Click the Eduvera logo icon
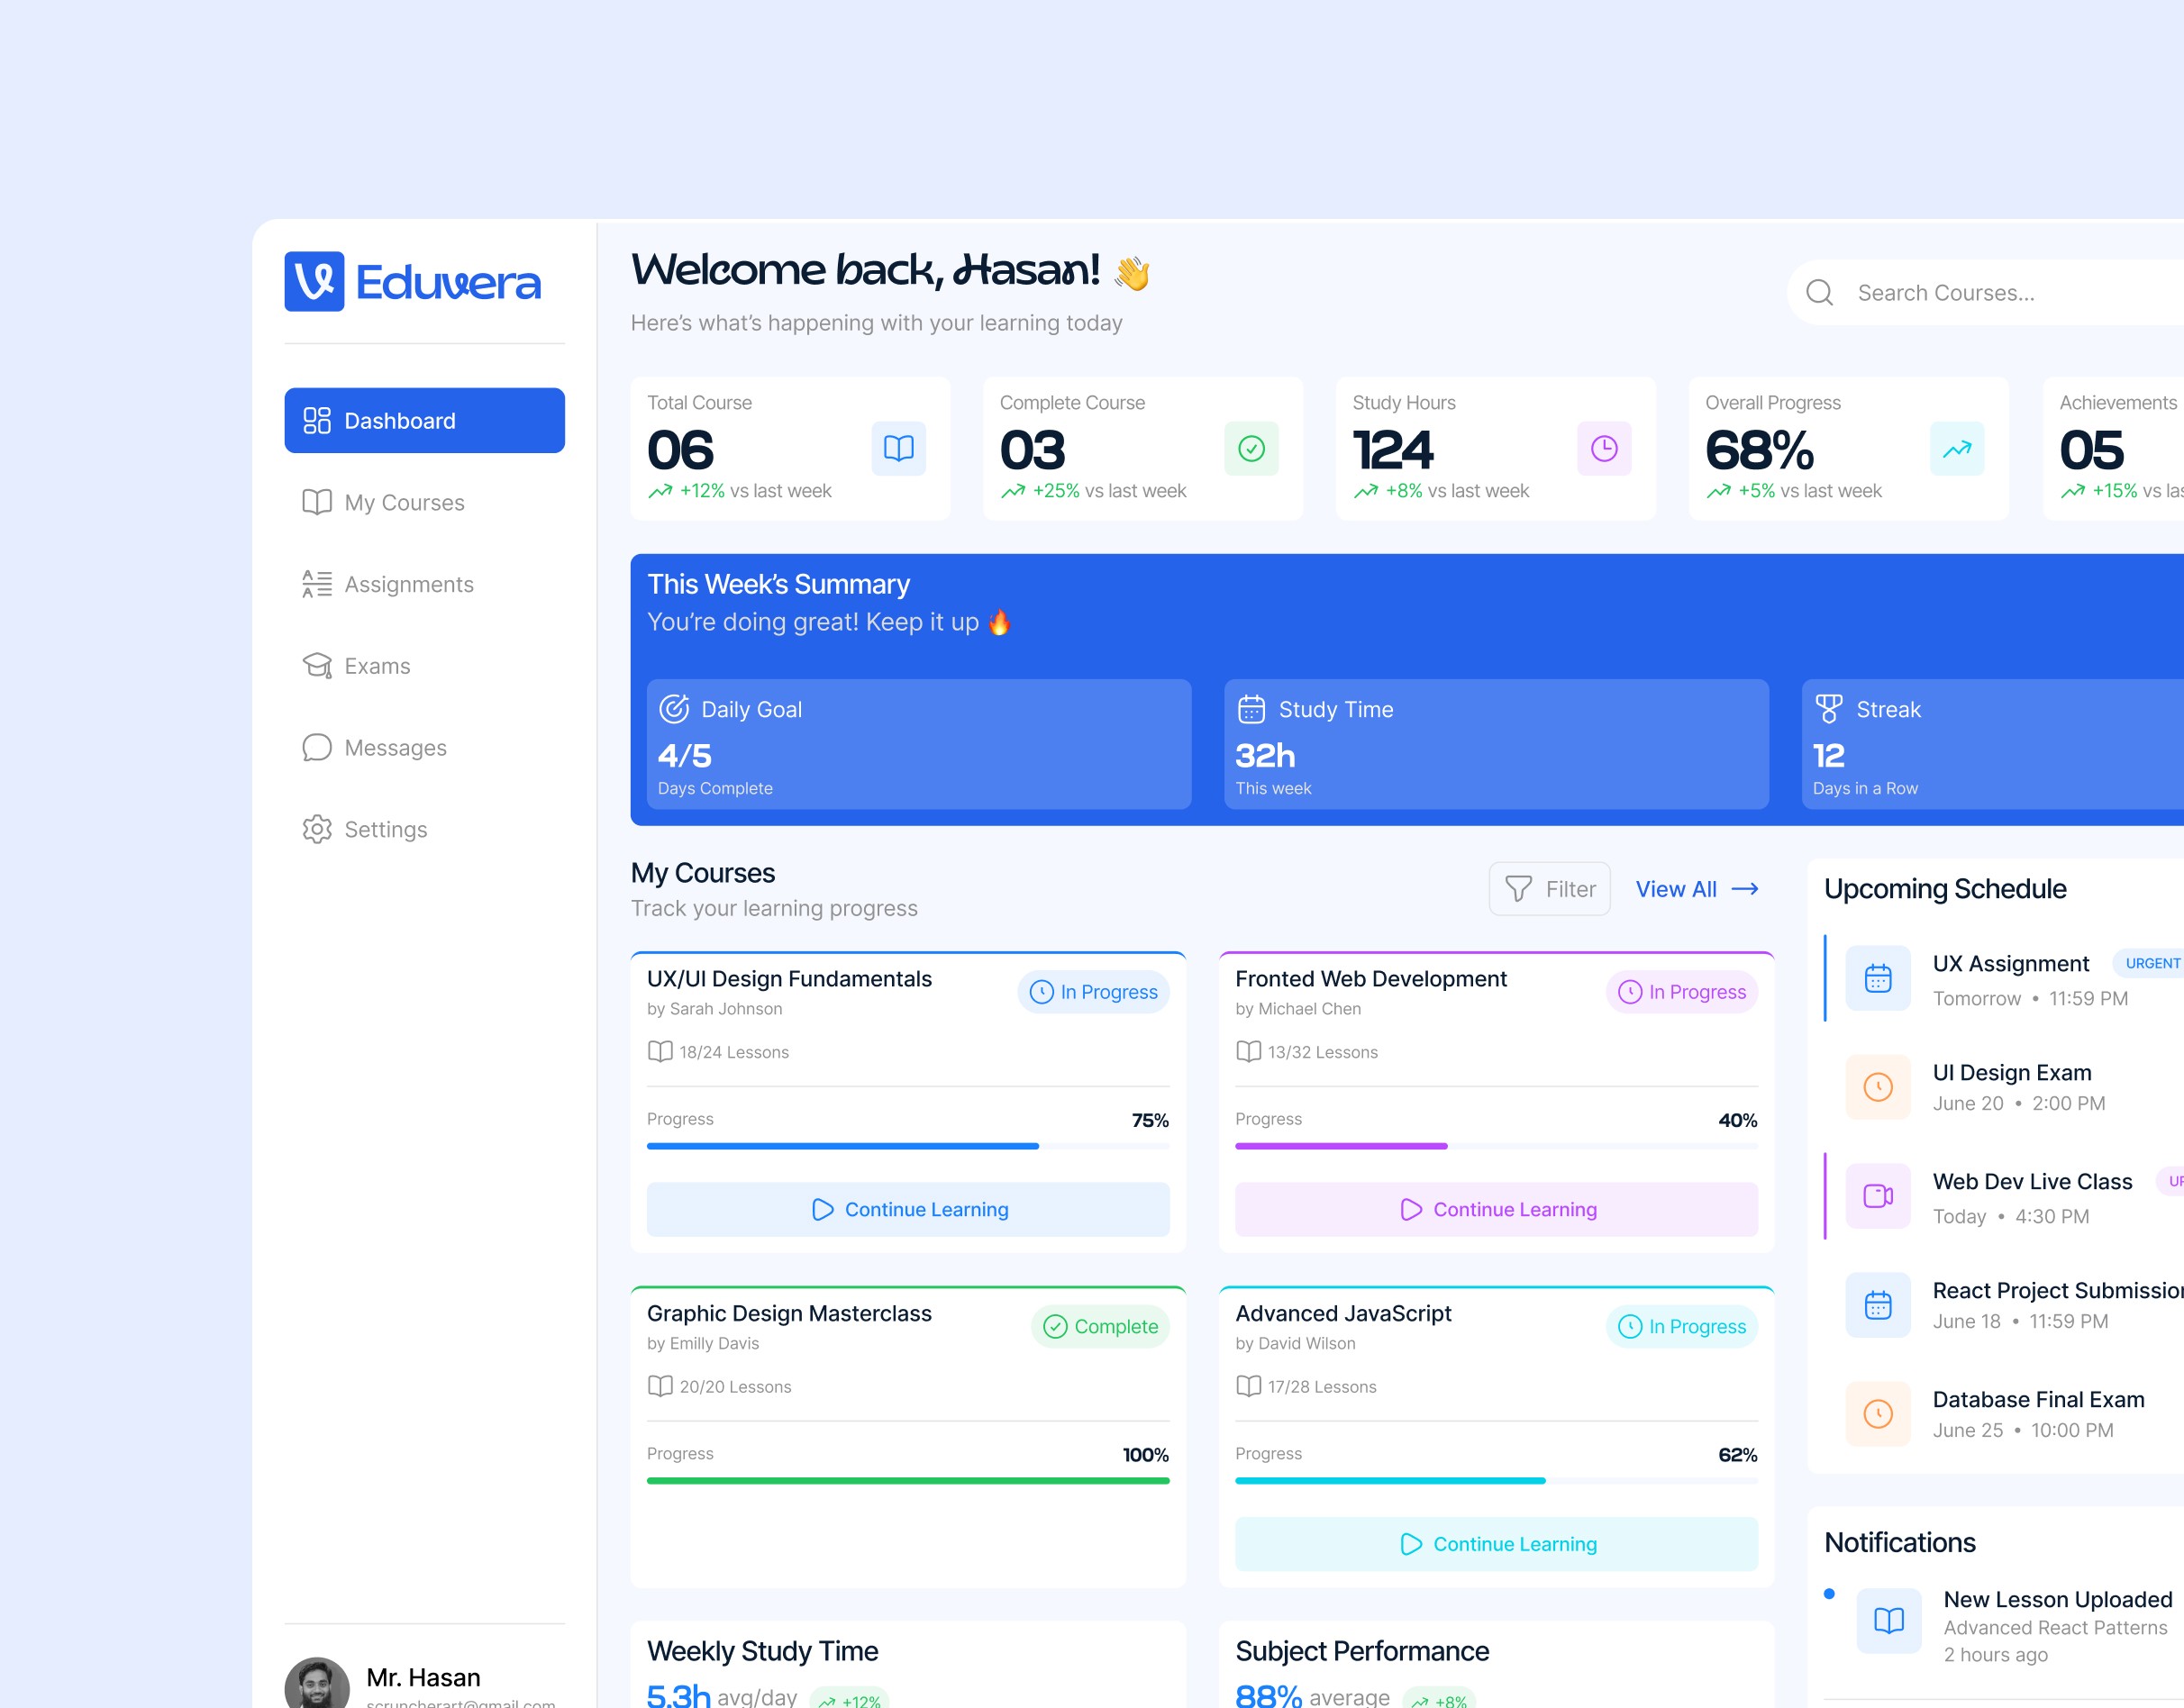The image size is (2184, 1708). (x=314, y=281)
